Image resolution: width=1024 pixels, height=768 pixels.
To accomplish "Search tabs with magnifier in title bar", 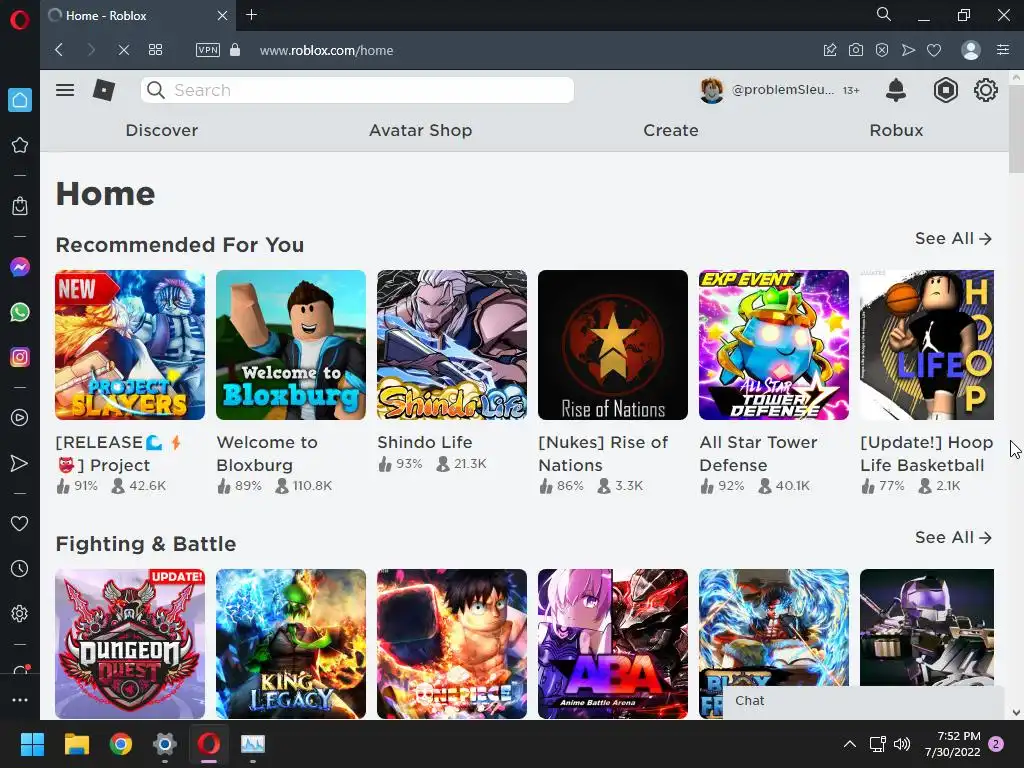I will pyautogui.click(x=884, y=14).
